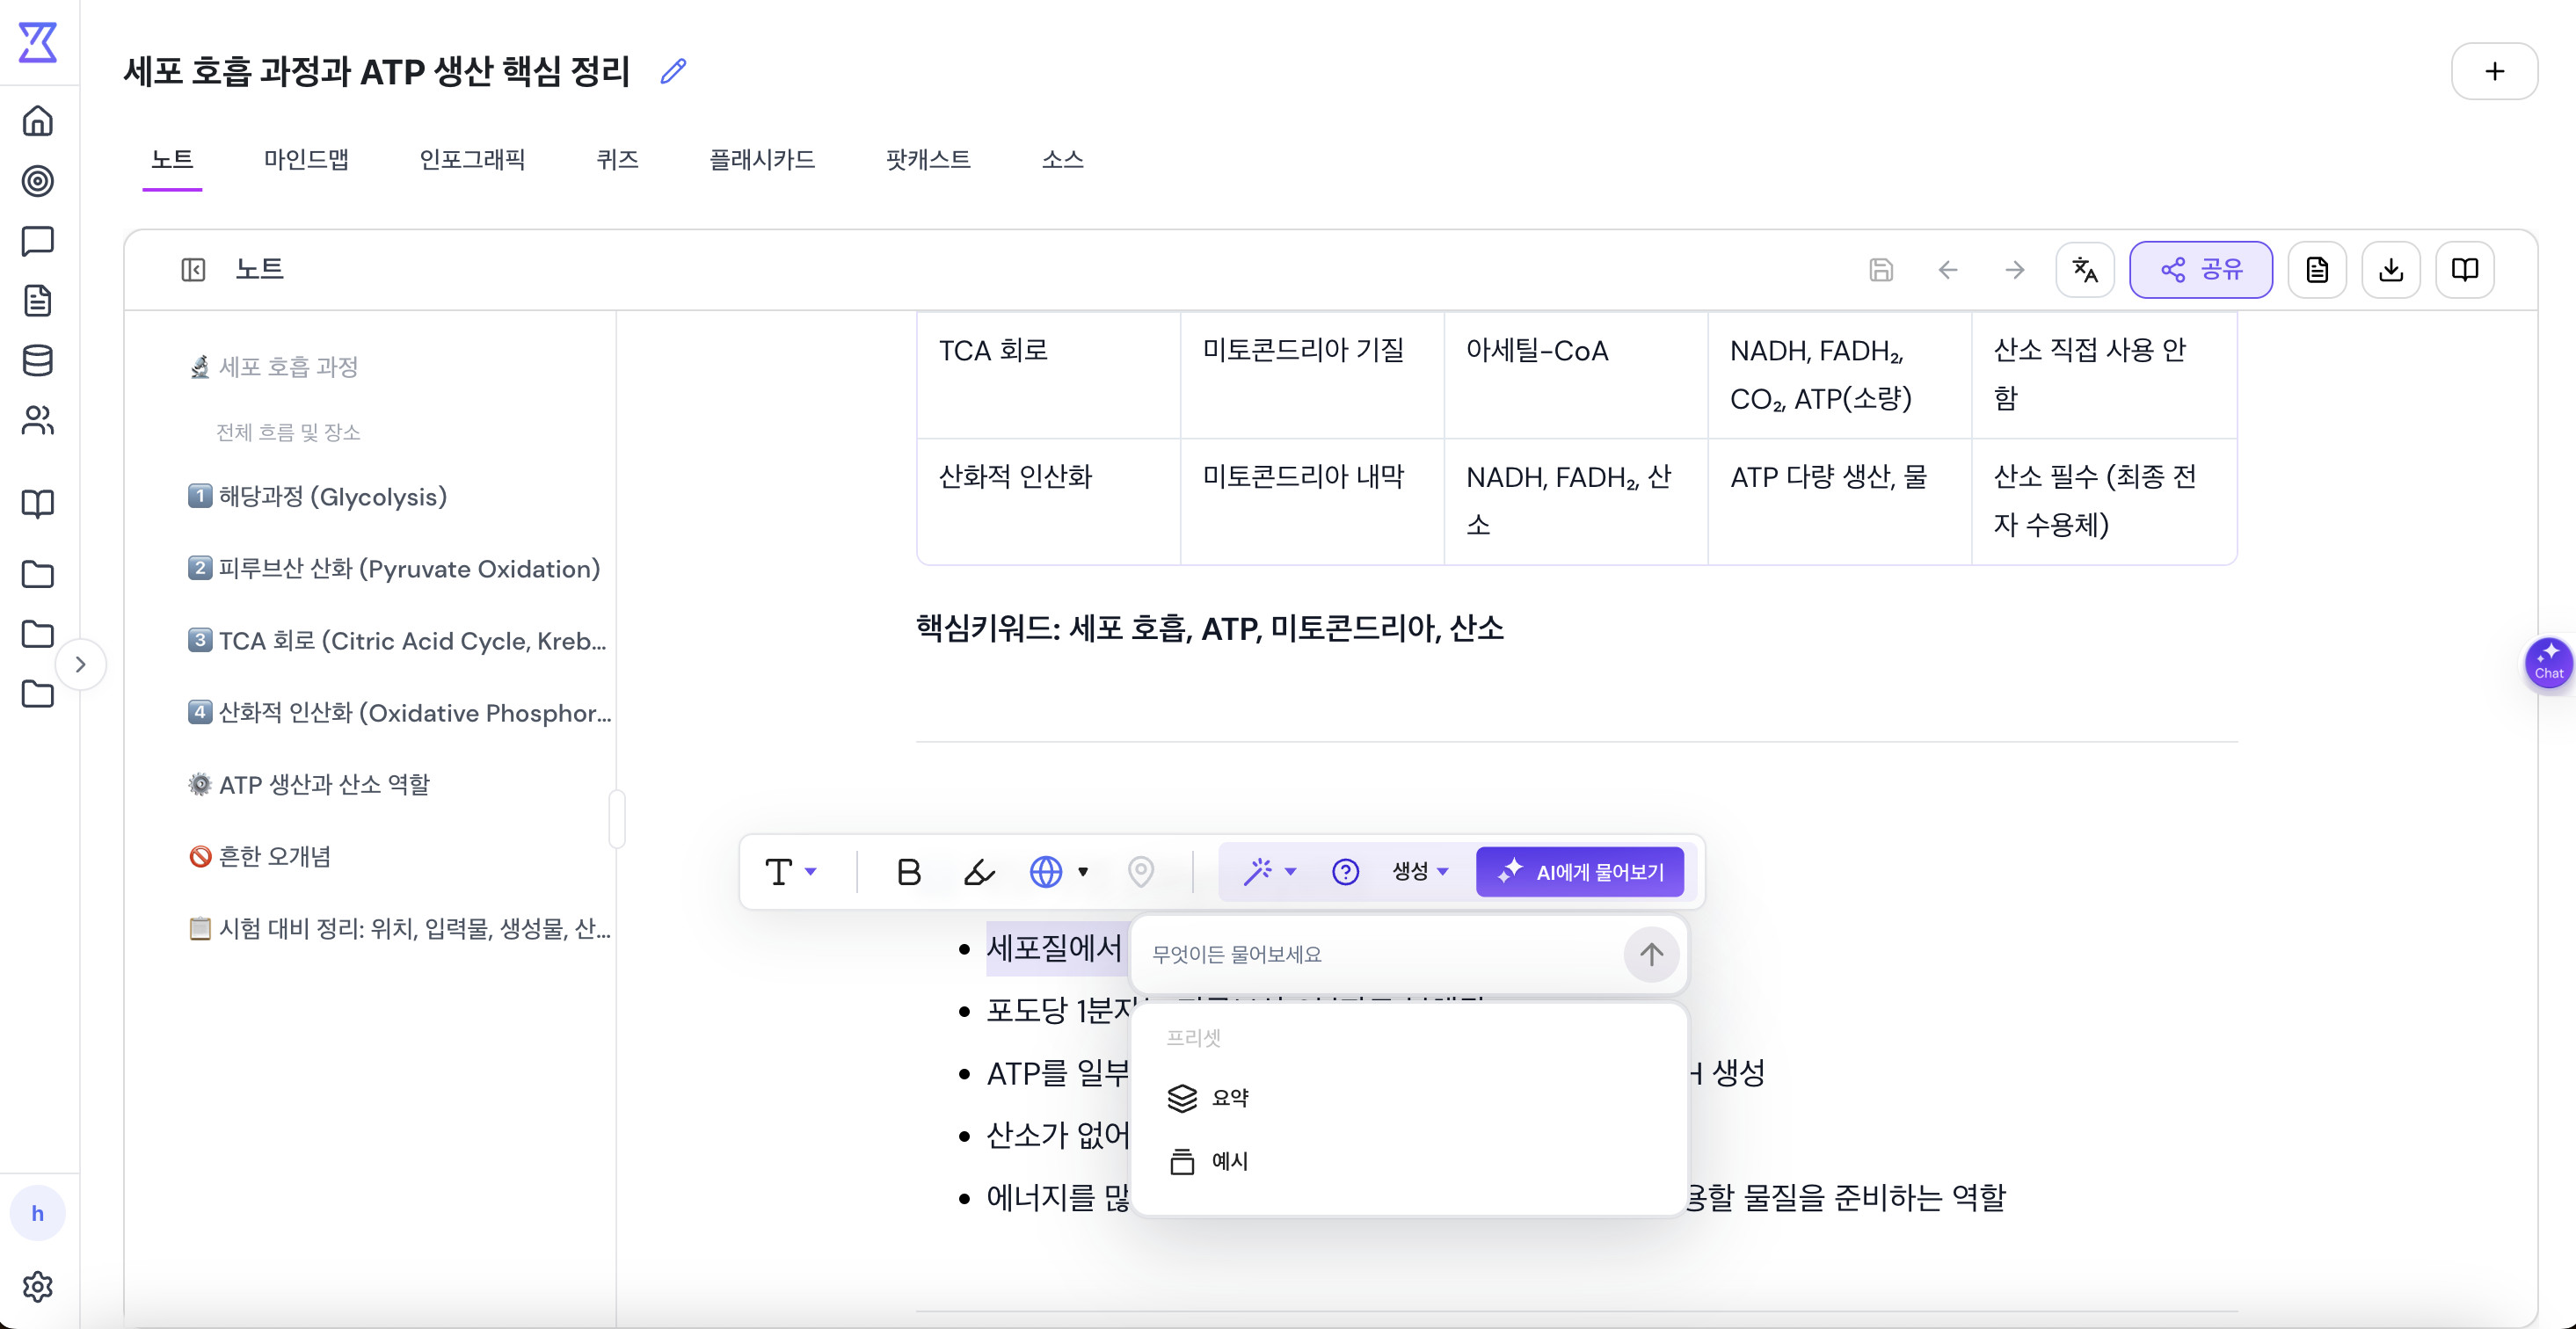Toggle bold formatting

pyautogui.click(x=908, y=872)
